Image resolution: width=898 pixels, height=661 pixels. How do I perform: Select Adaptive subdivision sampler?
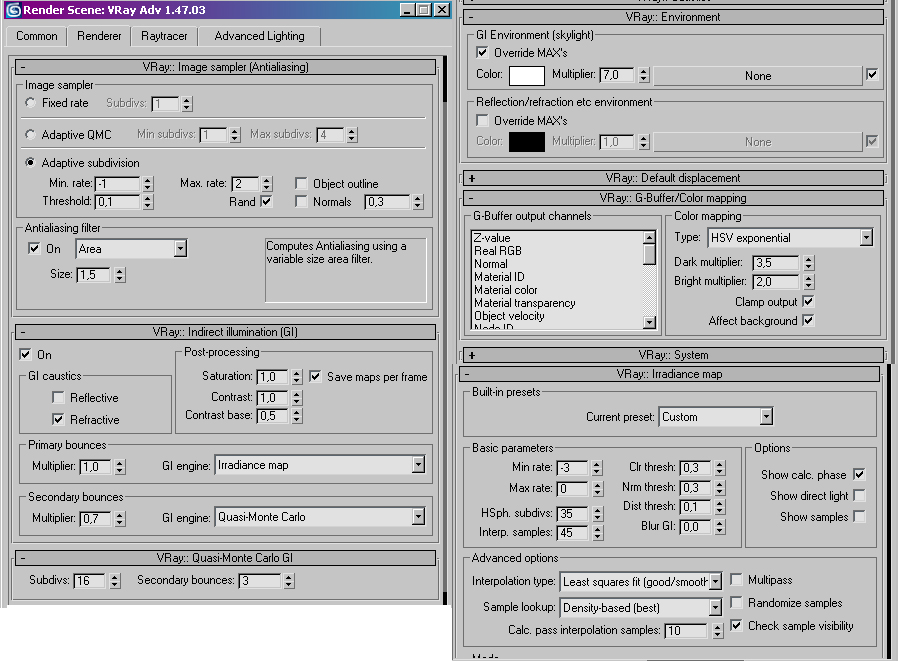[x=30, y=163]
